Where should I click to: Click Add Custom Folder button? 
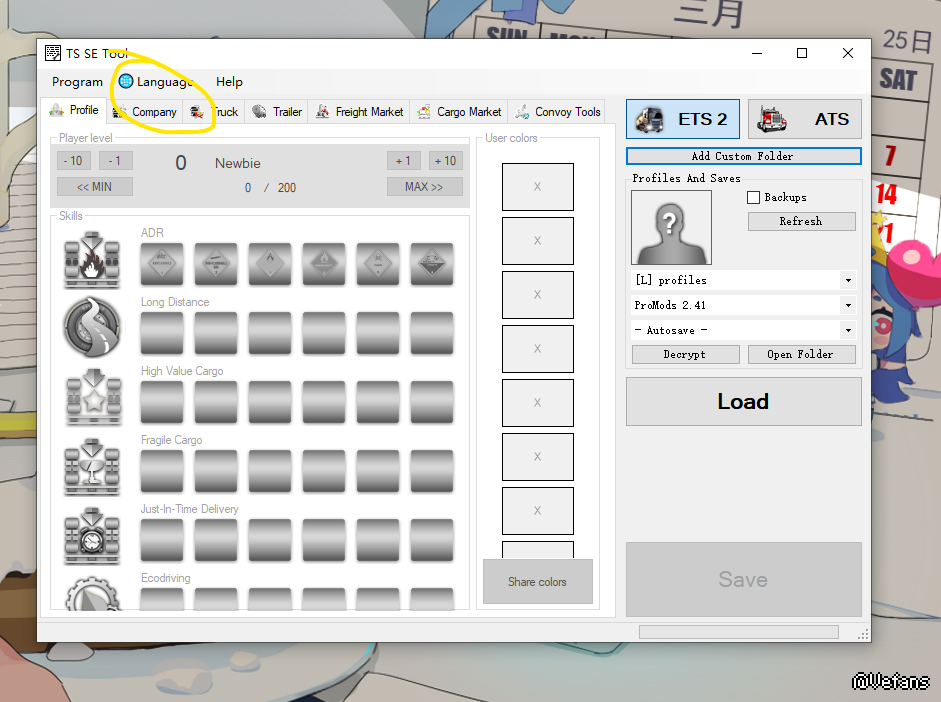pyautogui.click(x=744, y=156)
